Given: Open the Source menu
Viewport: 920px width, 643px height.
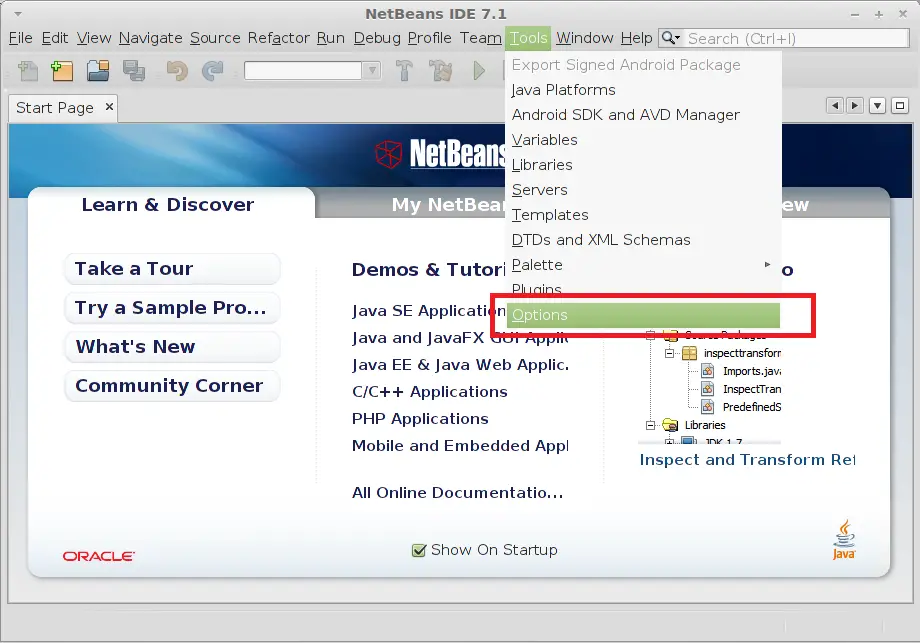Looking at the screenshot, I should click(215, 38).
